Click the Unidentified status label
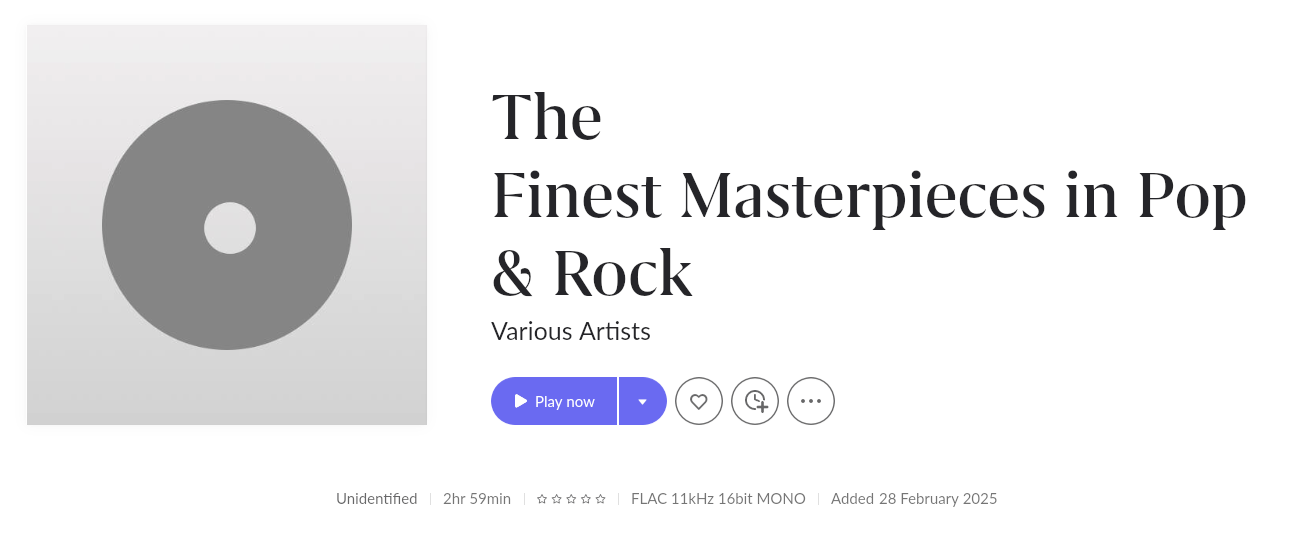 (377, 499)
